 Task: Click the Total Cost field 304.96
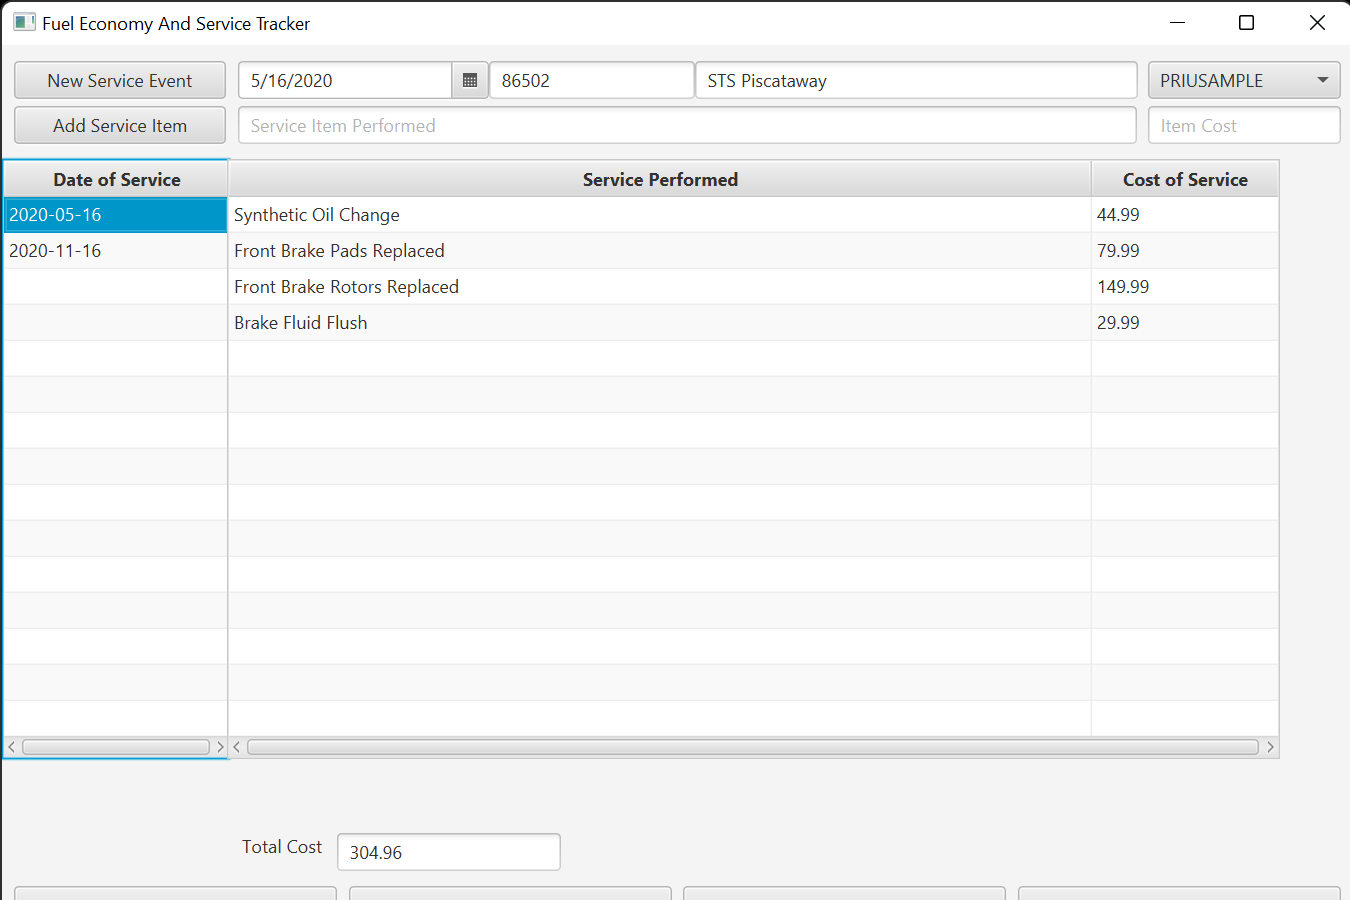click(x=449, y=852)
